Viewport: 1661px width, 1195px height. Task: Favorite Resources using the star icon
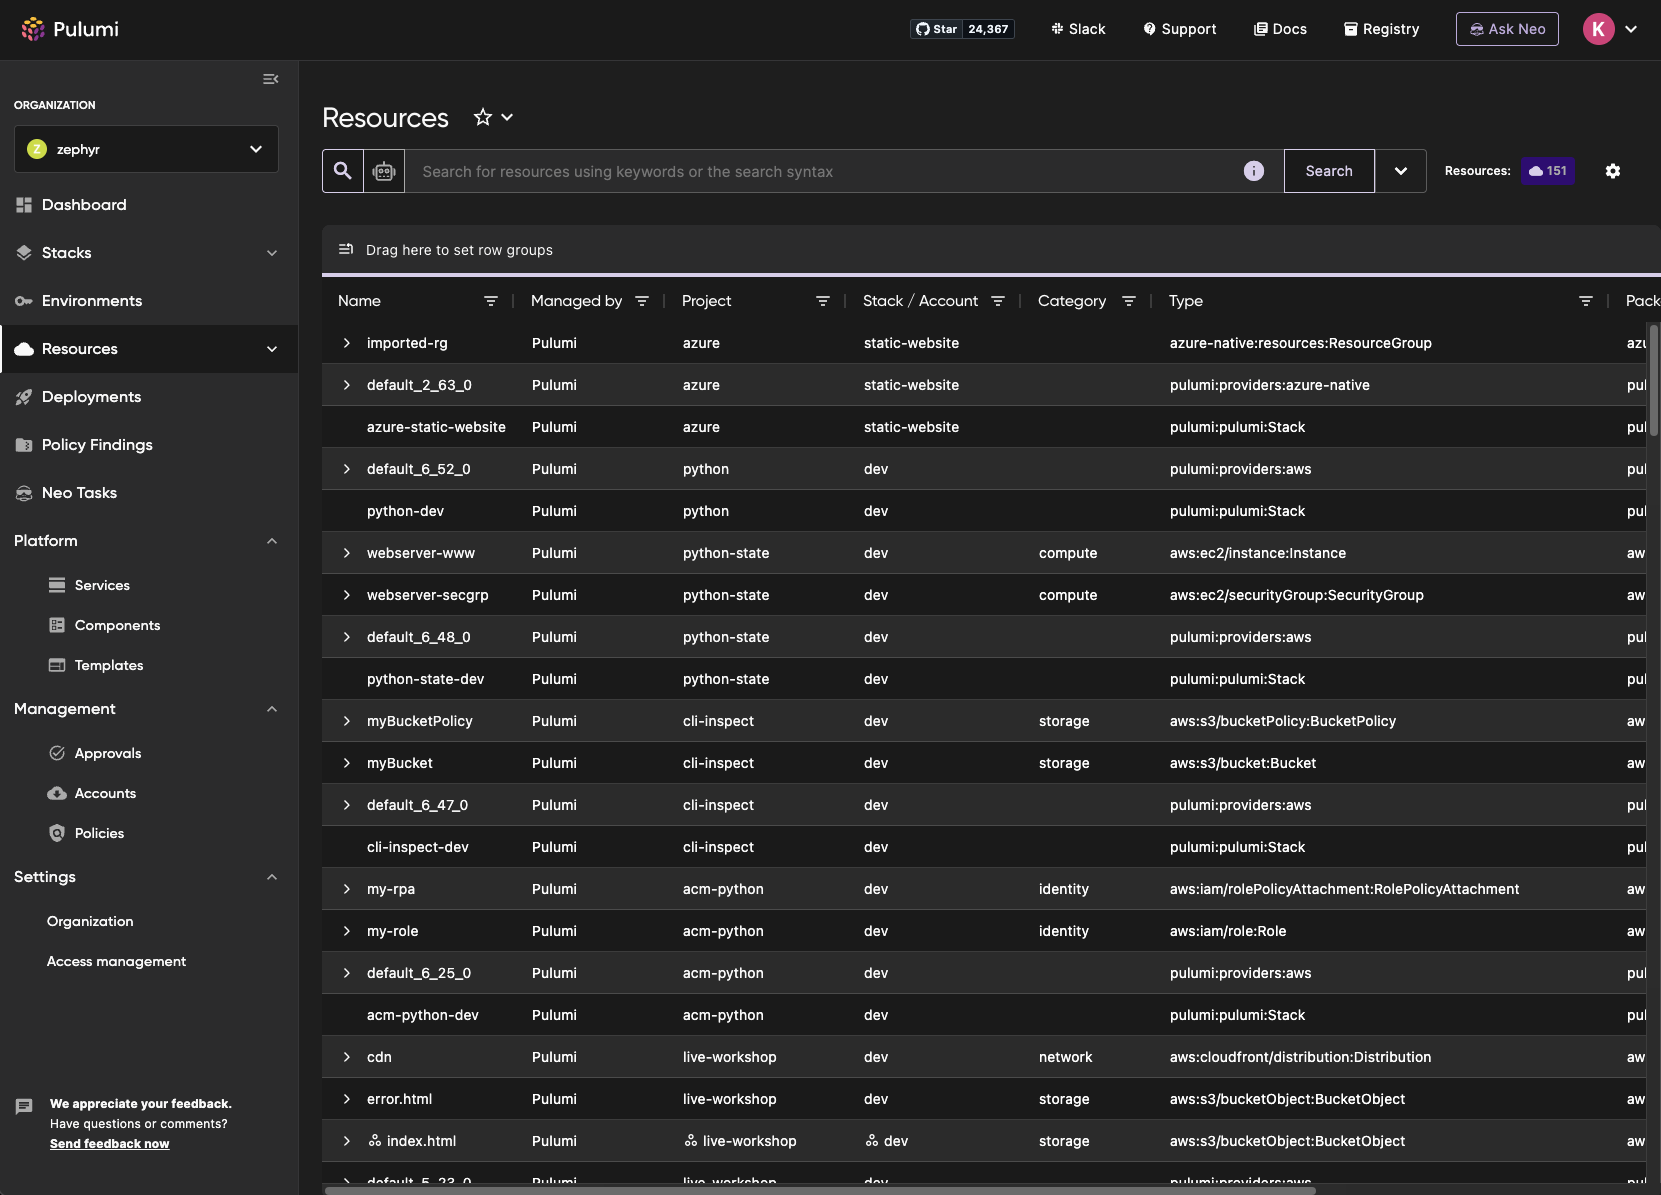[482, 117]
